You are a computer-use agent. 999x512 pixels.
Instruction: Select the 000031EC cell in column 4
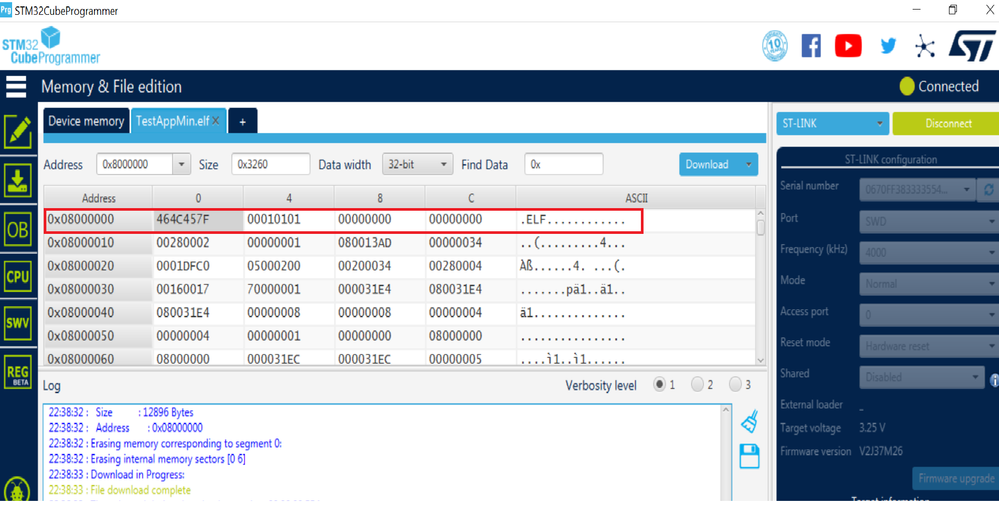click(289, 359)
